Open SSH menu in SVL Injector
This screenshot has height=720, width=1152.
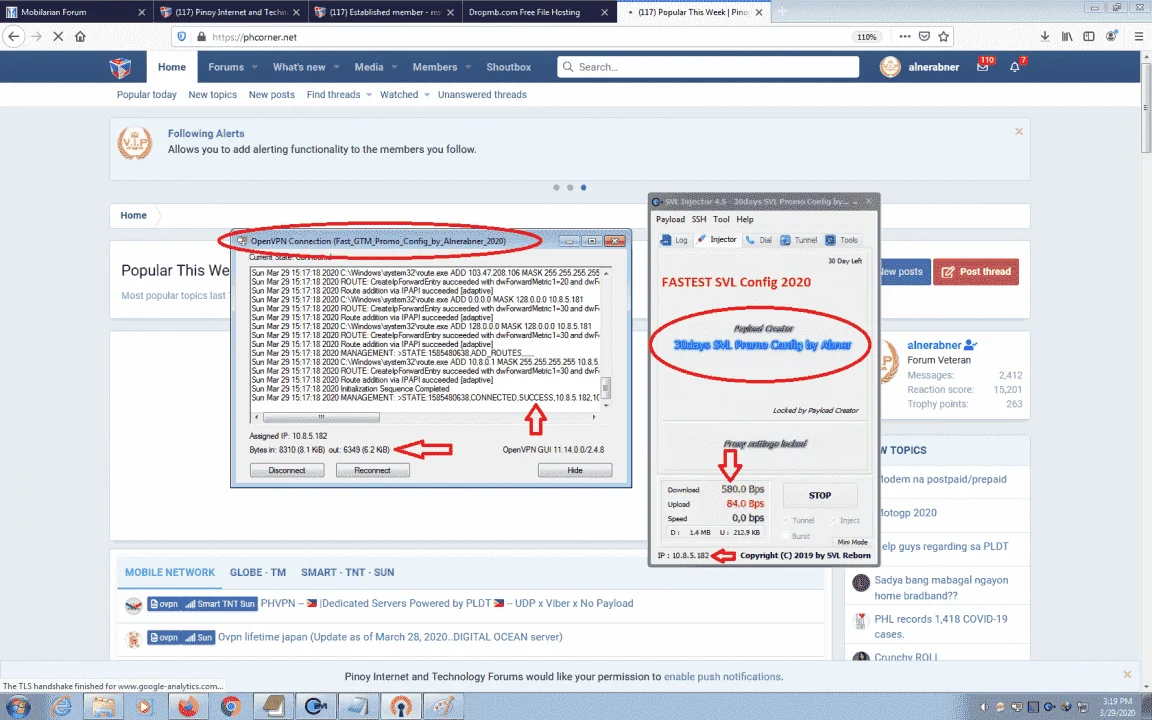[x=699, y=219]
